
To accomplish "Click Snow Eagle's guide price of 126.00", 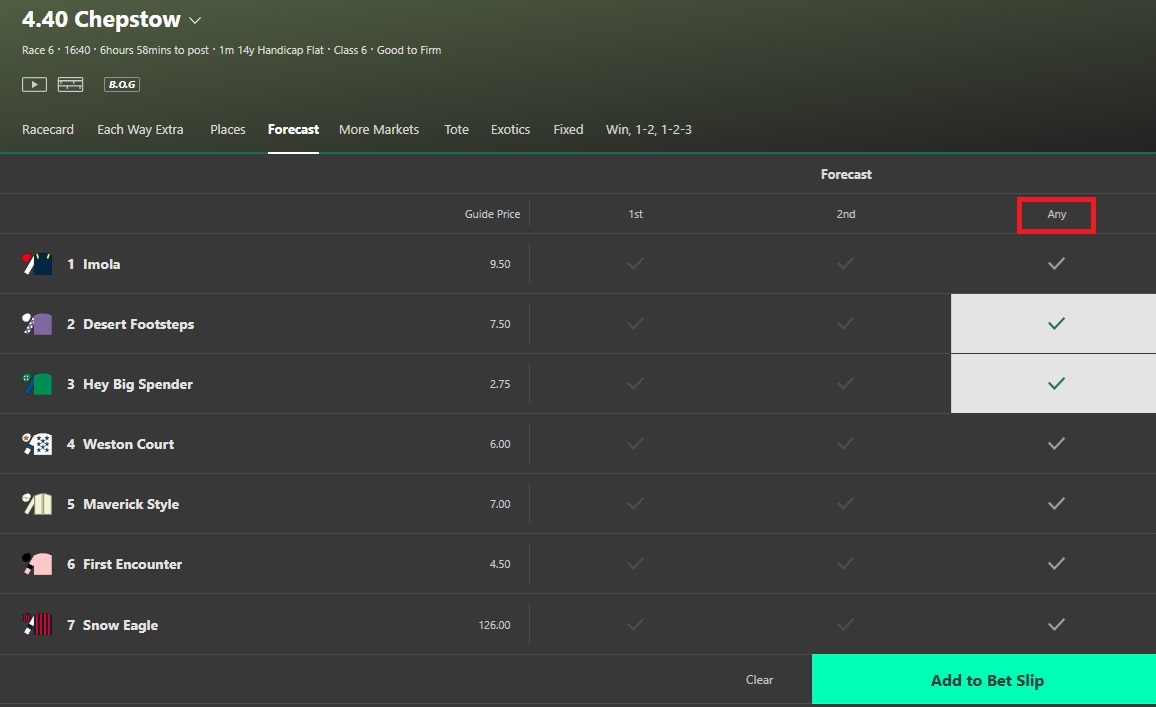I will [x=494, y=624].
